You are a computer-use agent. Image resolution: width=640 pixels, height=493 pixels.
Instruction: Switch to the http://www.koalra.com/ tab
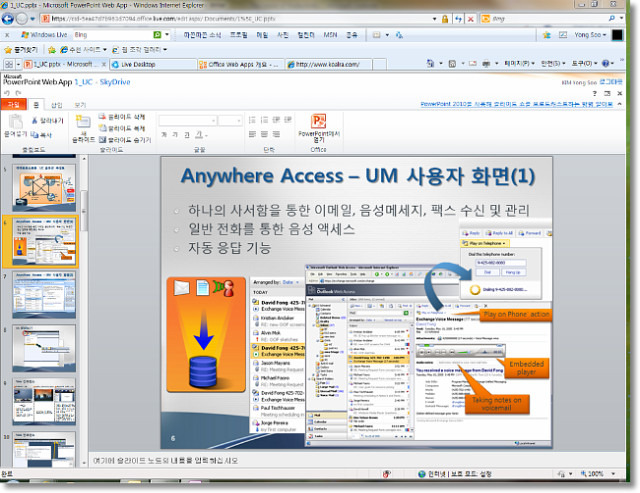[328, 64]
